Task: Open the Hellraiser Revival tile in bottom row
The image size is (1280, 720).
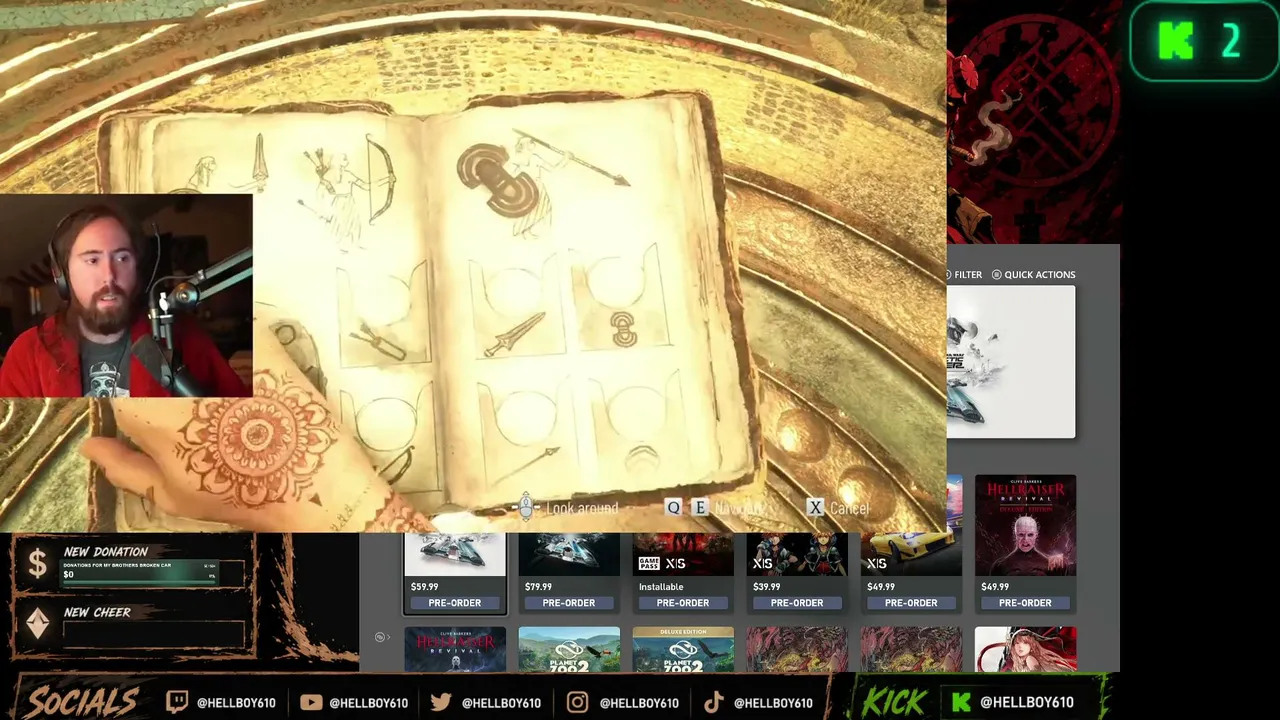Action: tap(455, 649)
